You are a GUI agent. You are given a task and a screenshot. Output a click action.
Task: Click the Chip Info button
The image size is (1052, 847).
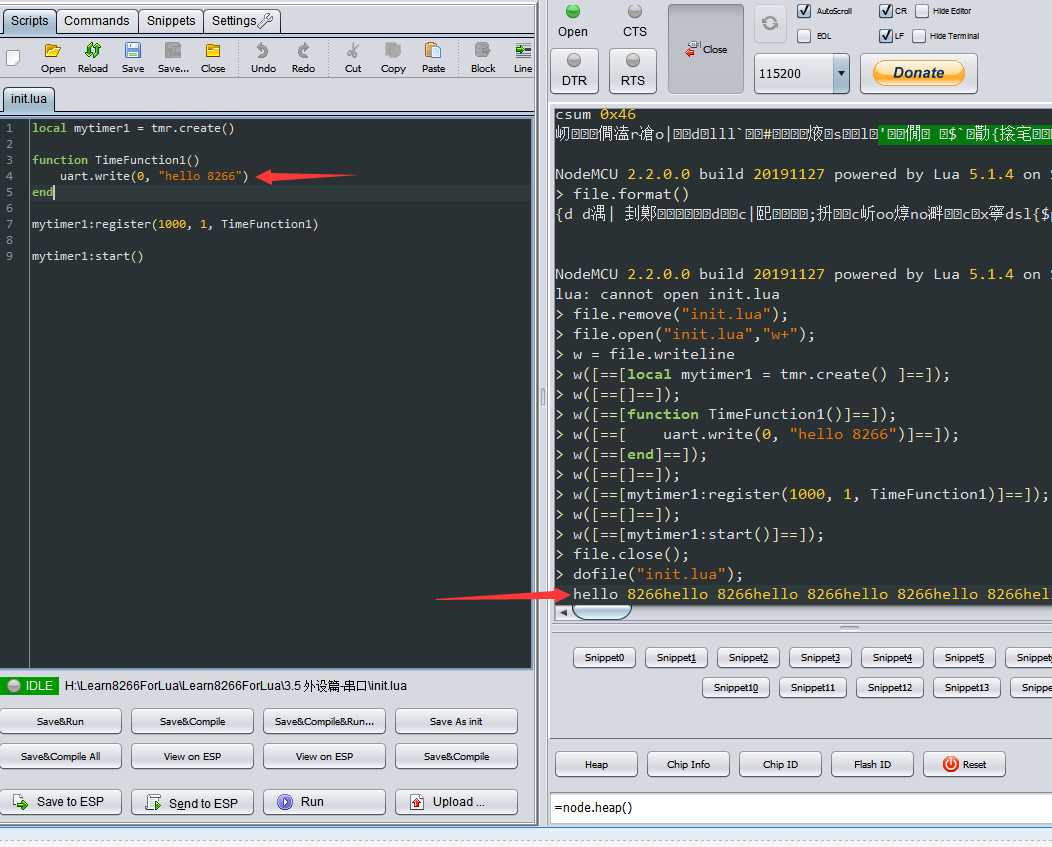(688, 764)
